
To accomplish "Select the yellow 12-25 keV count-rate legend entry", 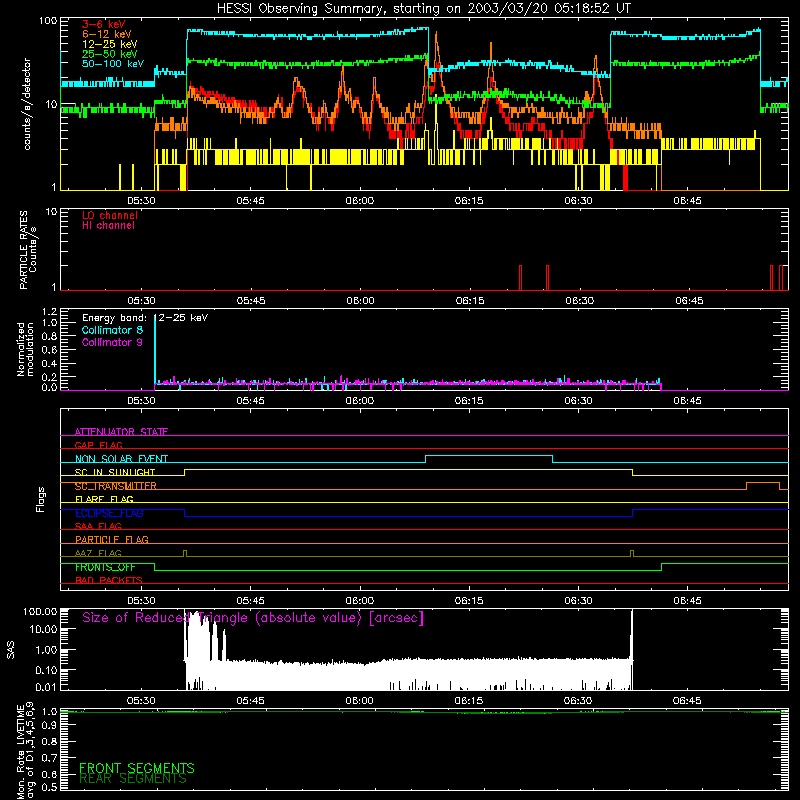I will [x=110, y=44].
